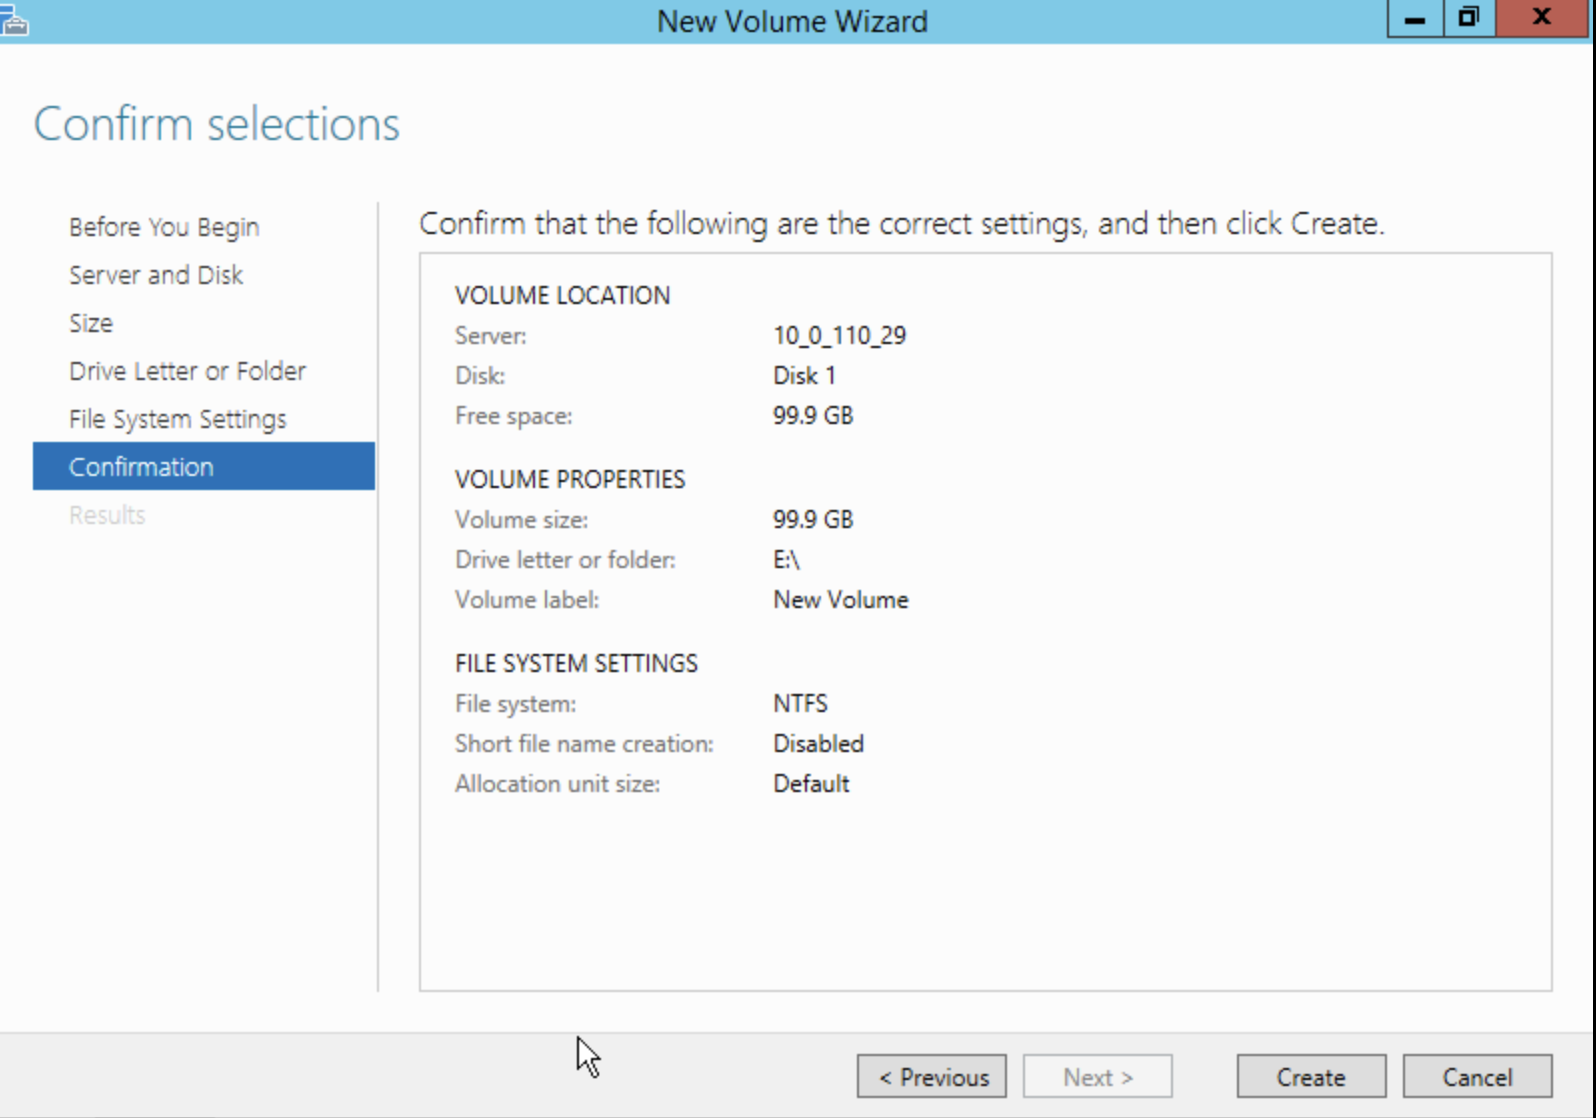Viewport: 1596px width, 1118px height.
Task: Click the New Volume Wizard window icon
Action: tap(14, 20)
